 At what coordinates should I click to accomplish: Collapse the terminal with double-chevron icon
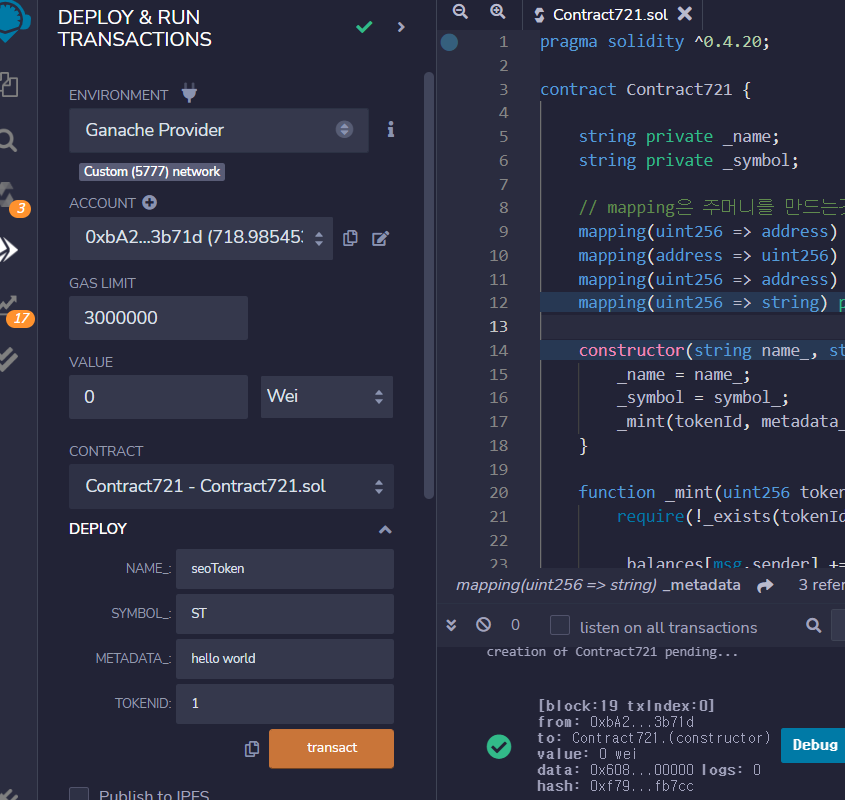pos(452,625)
